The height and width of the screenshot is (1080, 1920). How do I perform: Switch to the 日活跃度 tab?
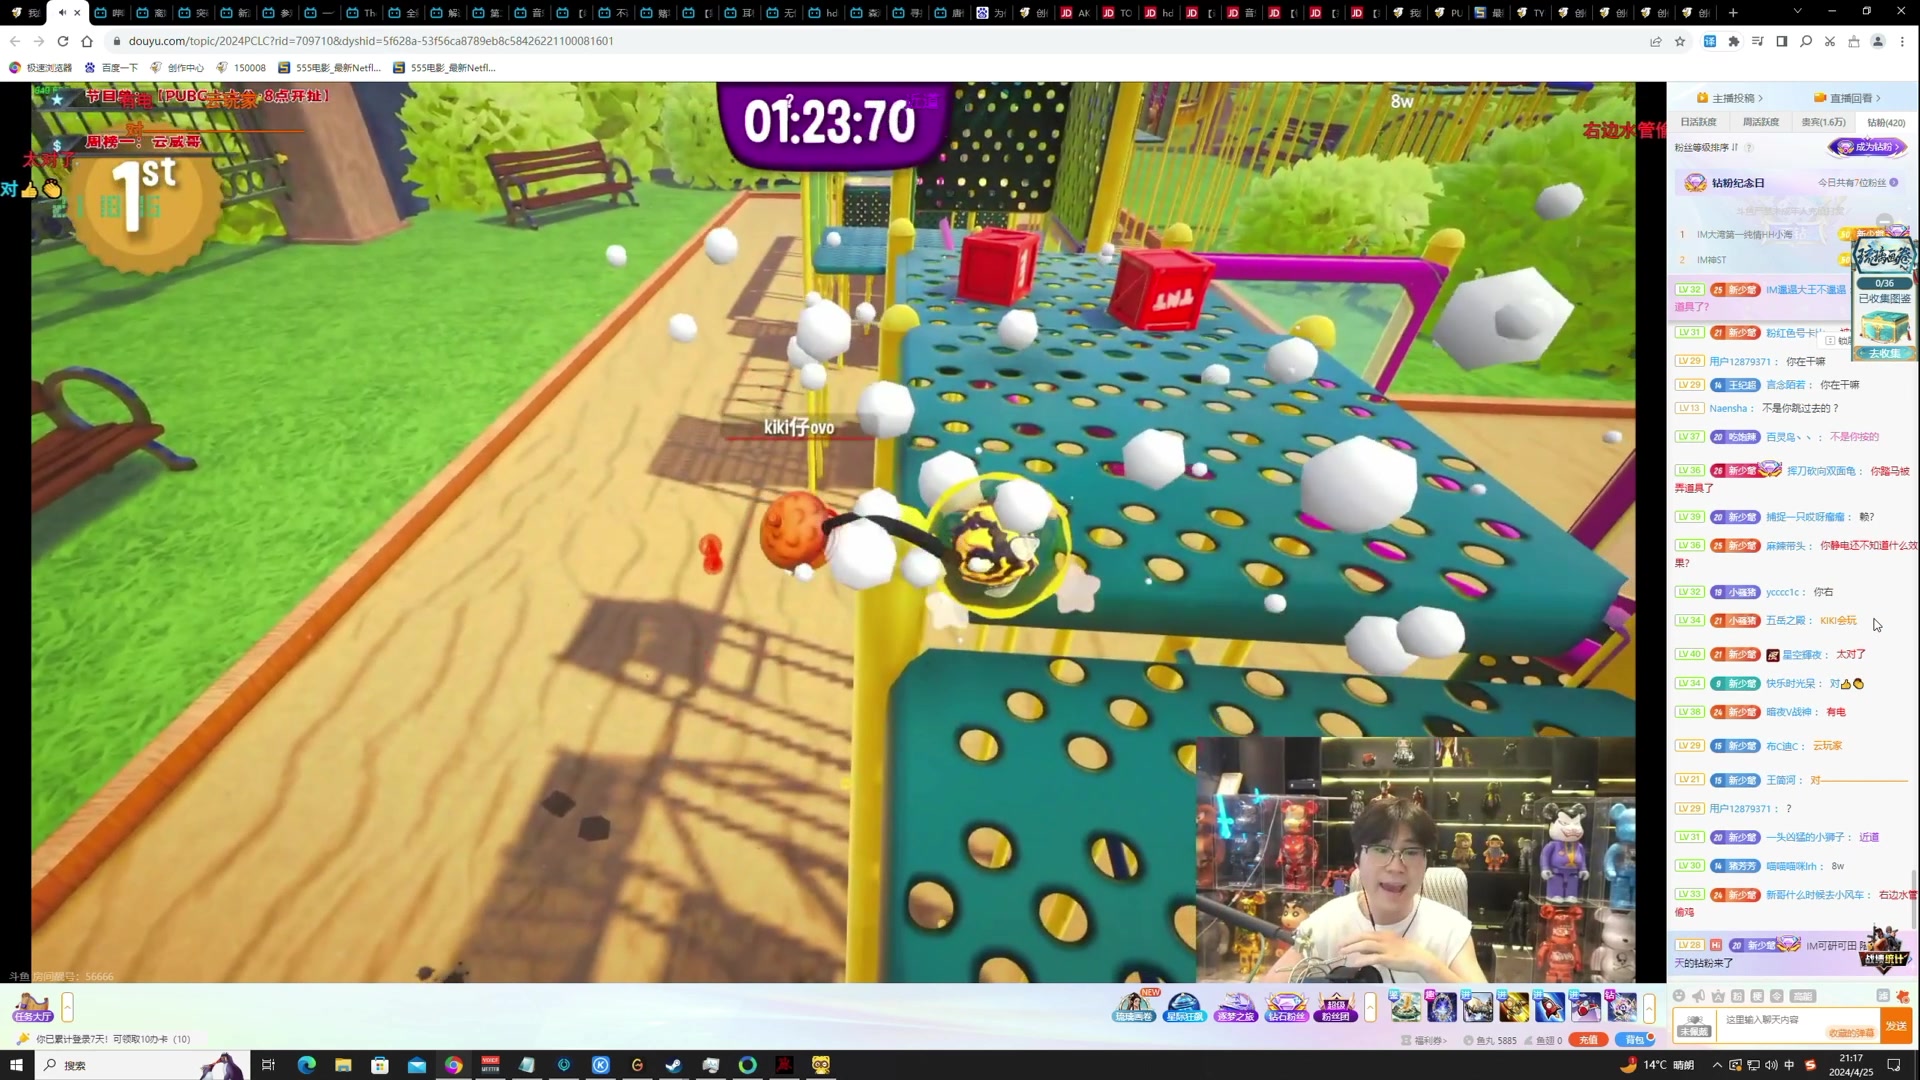[1698, 122]
